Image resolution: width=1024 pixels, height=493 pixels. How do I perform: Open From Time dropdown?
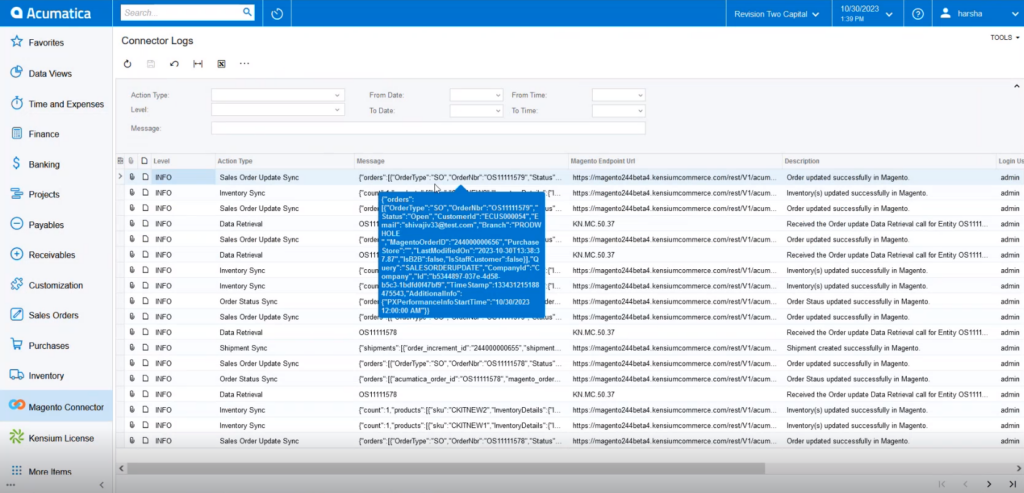click(640, 95)
